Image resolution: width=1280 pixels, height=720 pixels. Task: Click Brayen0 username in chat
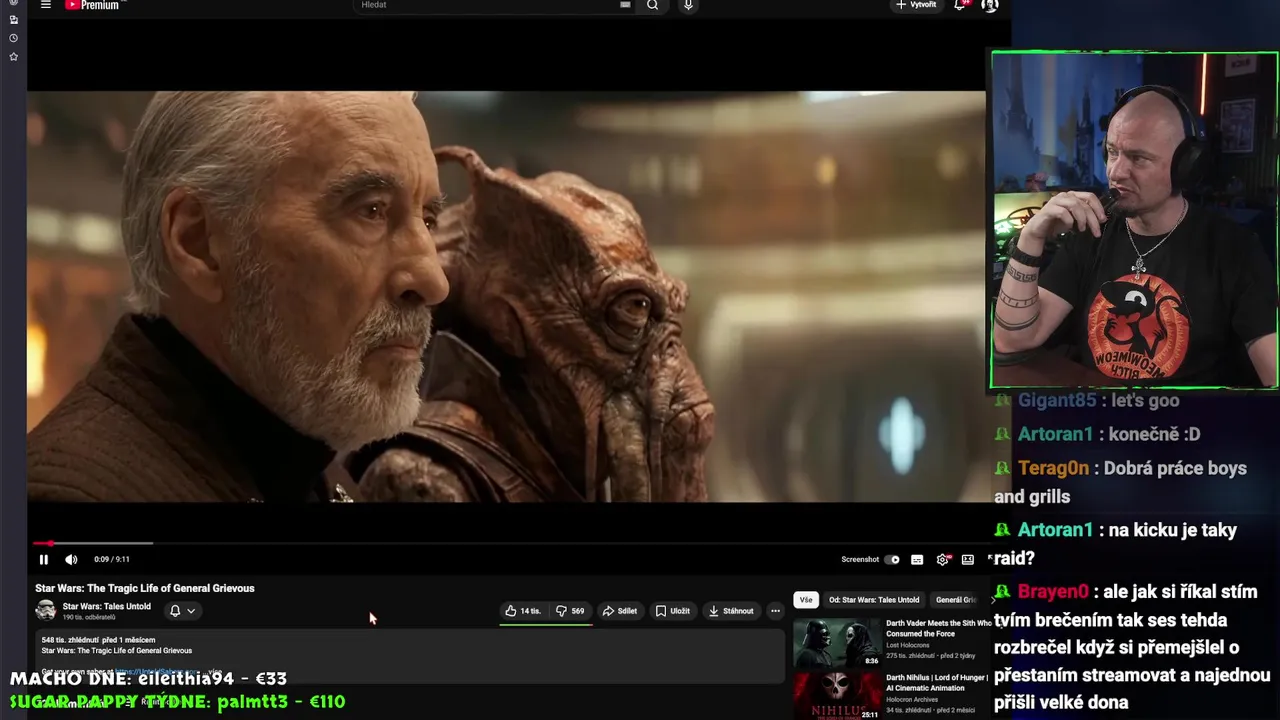tap(1053, 592)
